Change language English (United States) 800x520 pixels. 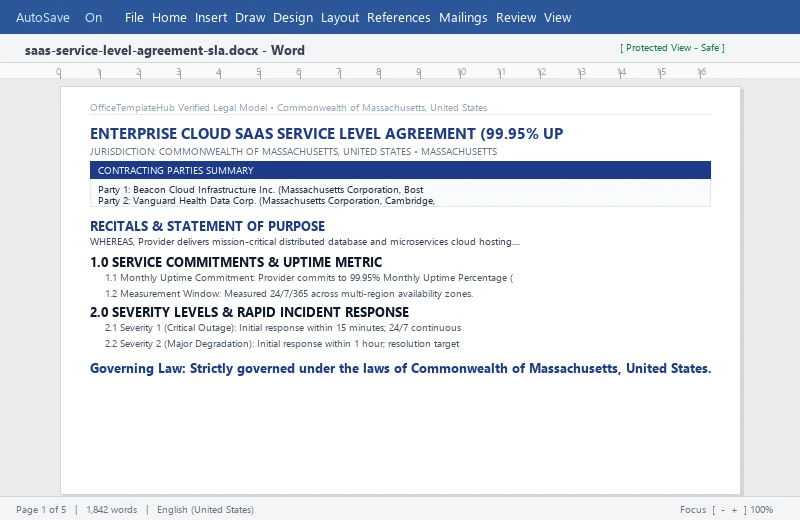(x=205, y=509)
